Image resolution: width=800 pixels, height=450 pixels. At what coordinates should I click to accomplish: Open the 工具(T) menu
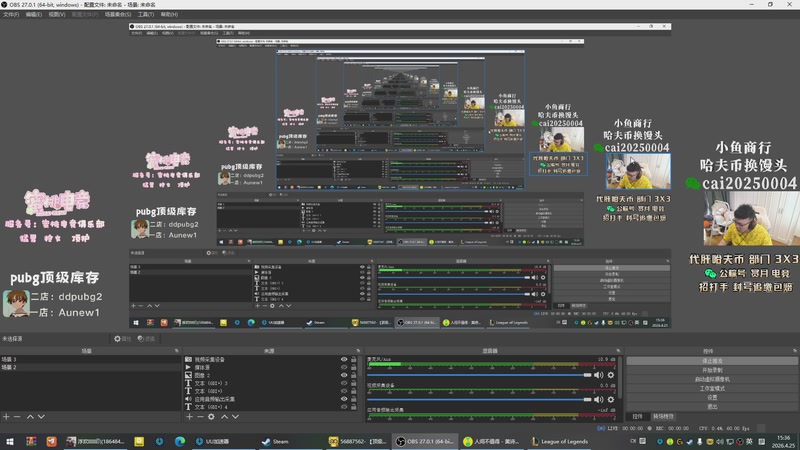146,14
